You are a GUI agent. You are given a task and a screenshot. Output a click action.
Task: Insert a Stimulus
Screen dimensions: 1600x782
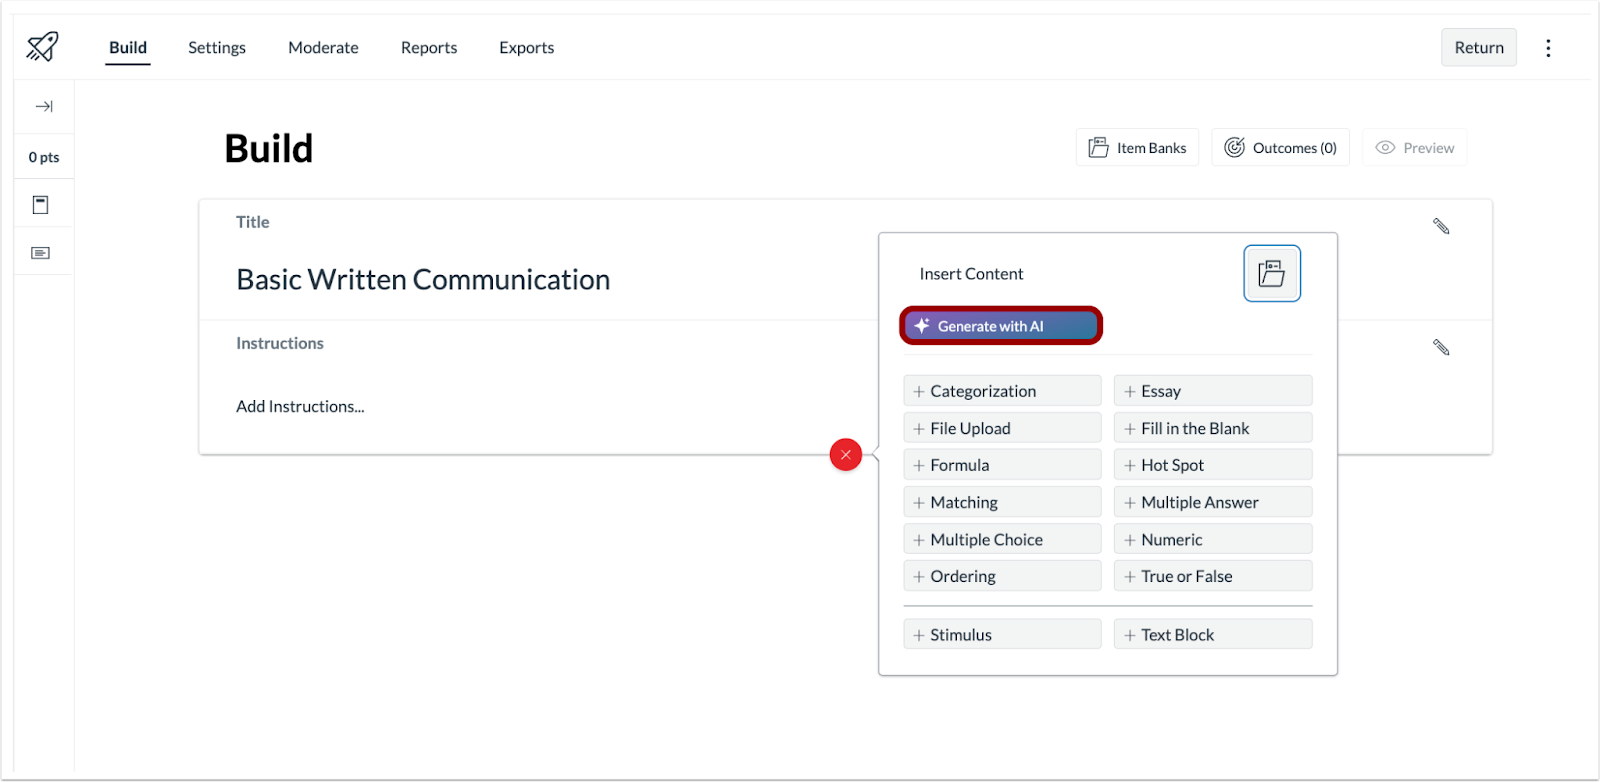tap(1002, 634)
